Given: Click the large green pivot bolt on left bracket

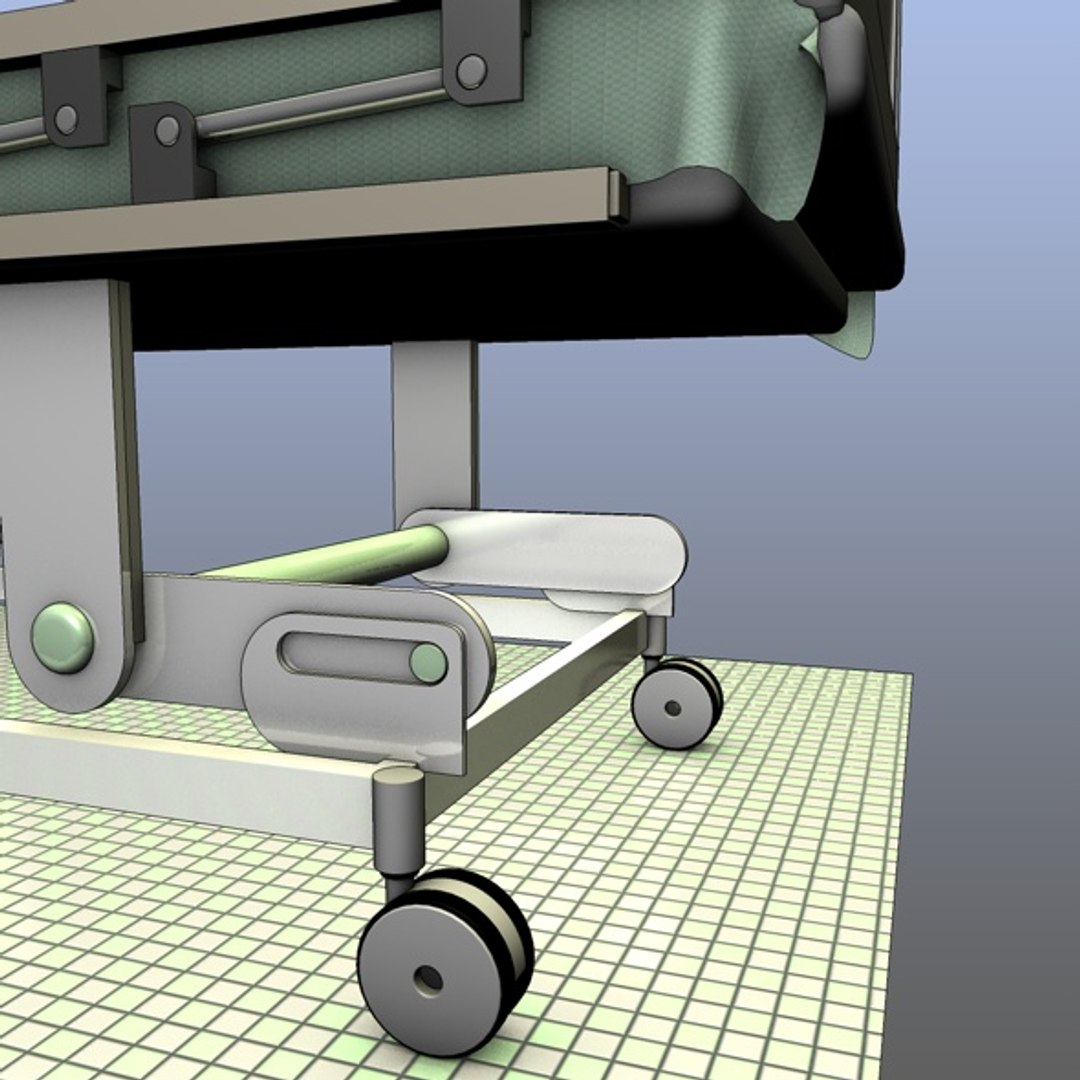Looking at the screenshot, I should click(63, 637).
